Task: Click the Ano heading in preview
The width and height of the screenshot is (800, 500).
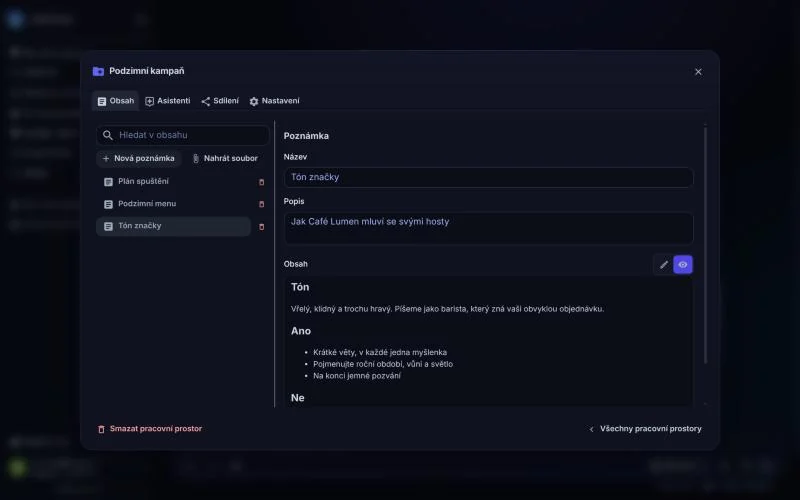Action: tap(301, 331)
